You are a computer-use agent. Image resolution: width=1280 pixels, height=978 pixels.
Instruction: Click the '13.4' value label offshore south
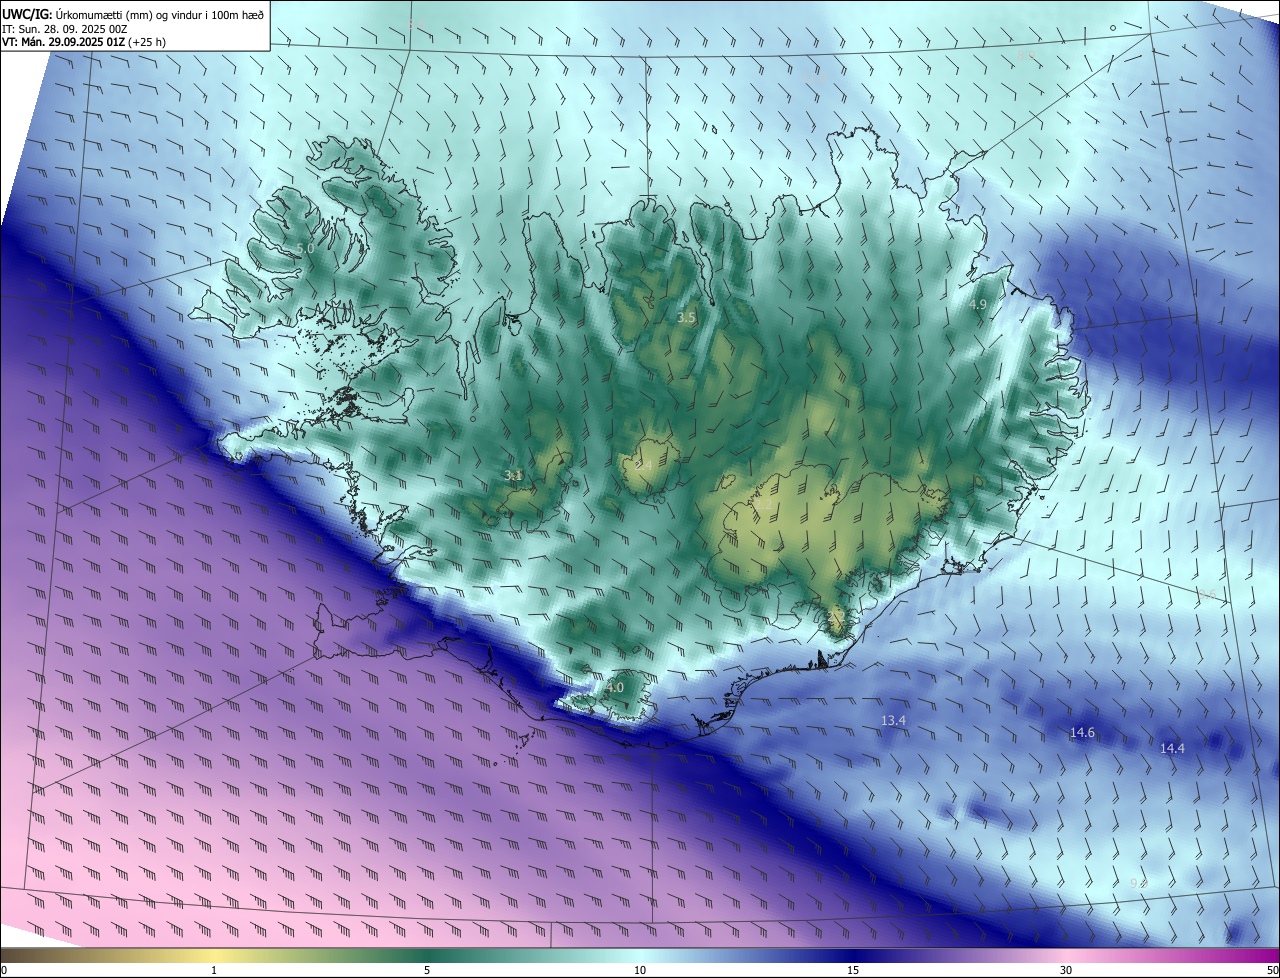[893, 720]
